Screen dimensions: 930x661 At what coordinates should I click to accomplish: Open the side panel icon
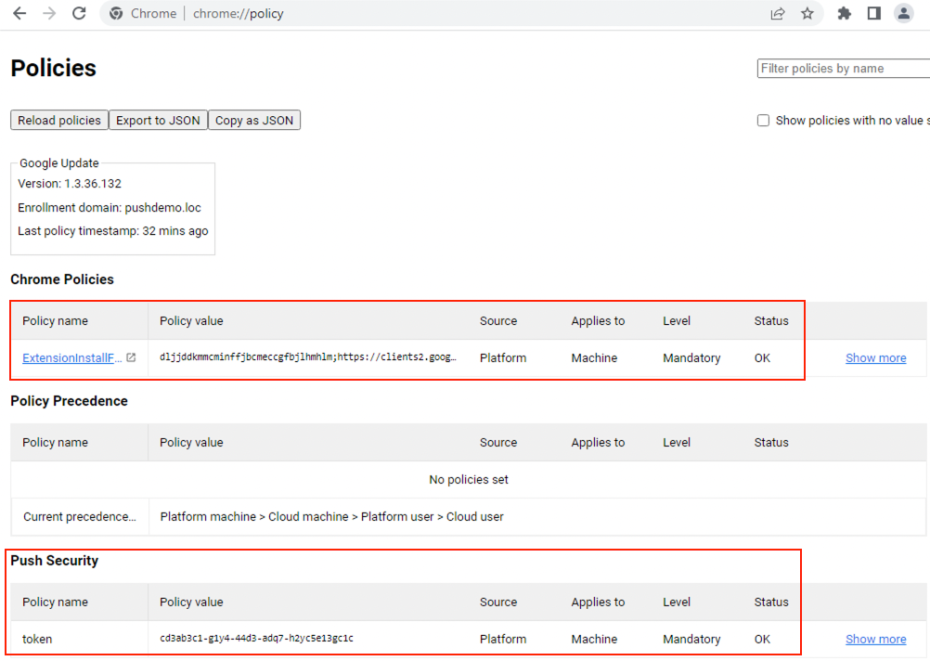(x=874, y=13)
